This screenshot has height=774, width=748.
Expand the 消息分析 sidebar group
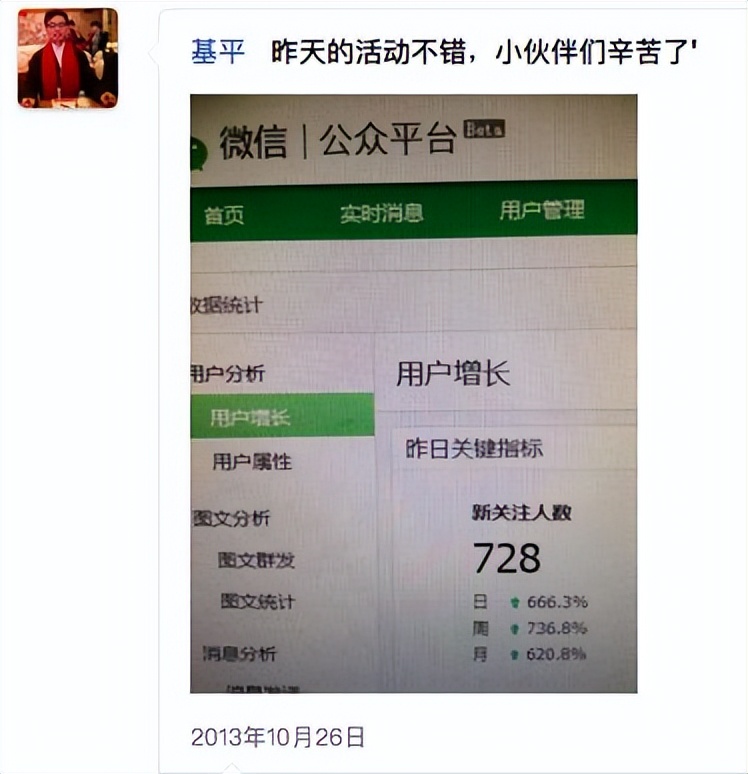tap(239, 654)
